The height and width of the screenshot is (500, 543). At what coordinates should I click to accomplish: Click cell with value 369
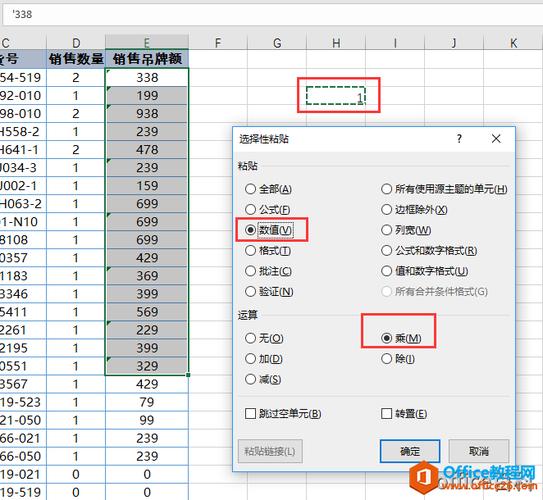147,276
